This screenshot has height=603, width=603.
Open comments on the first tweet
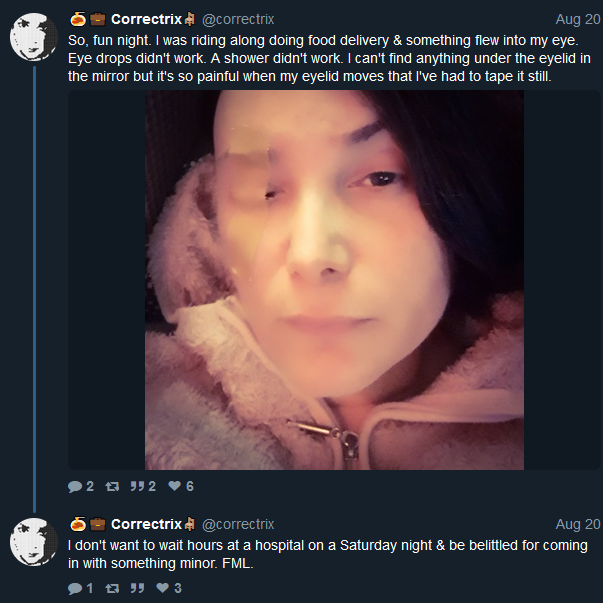point(81,486)
